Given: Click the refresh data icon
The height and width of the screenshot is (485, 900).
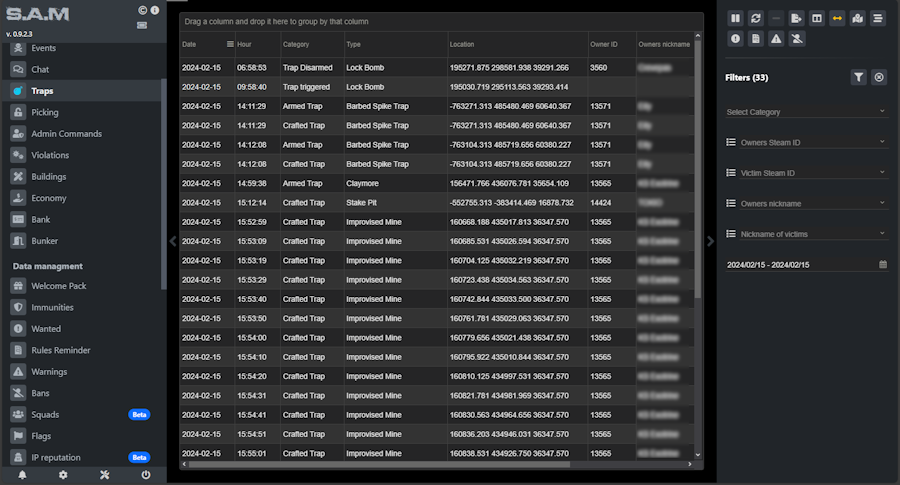Looking at the screenshot, I should tap(756, 18).
